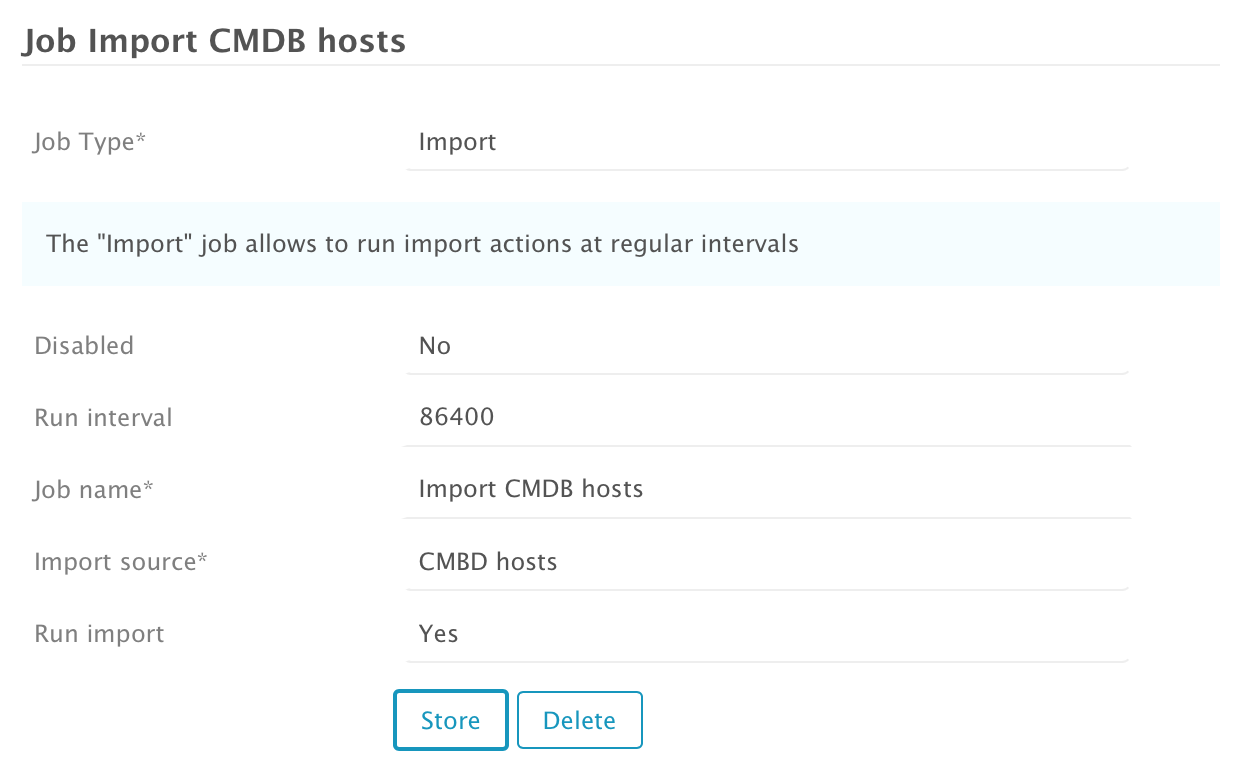Expand the Run import dropdown set to Yes
The width and height of the screenshot is (1236, 766).
tap(767, 634)
